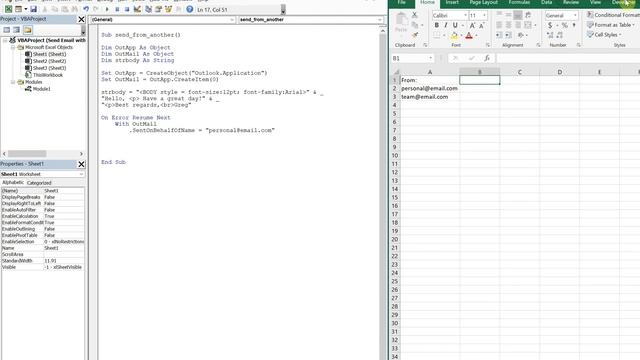Click Font Color red A swatch
Screen dimensions: 640x360
click(469, 36)
